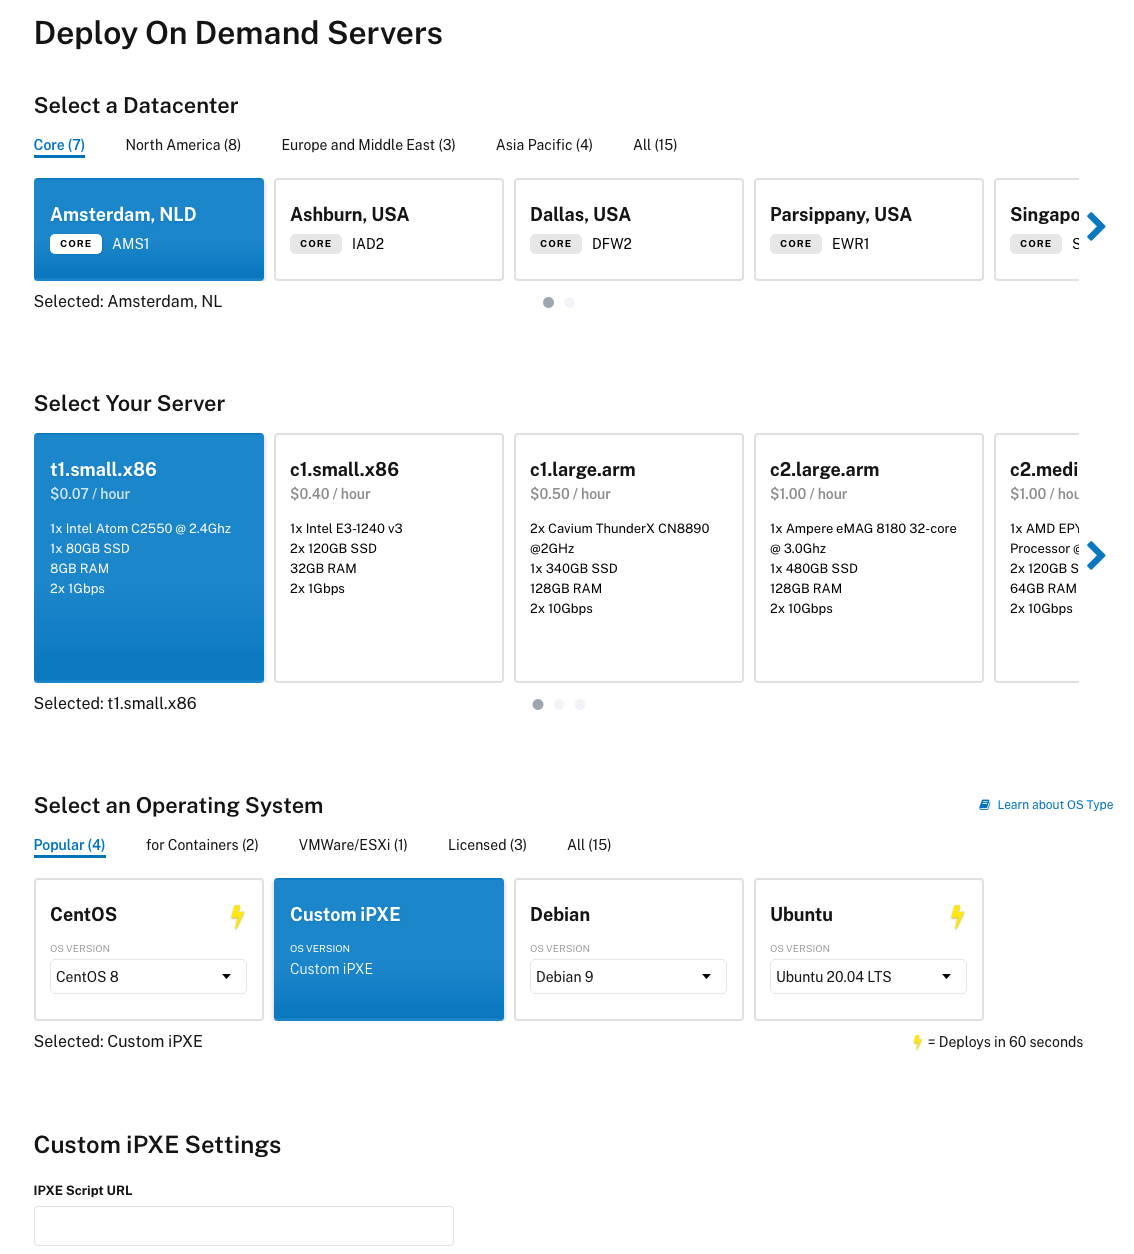Click the text 'Selected: t1.small.x86'
The width and height of the screenshot is (1134, 1254).
point(115,704)
